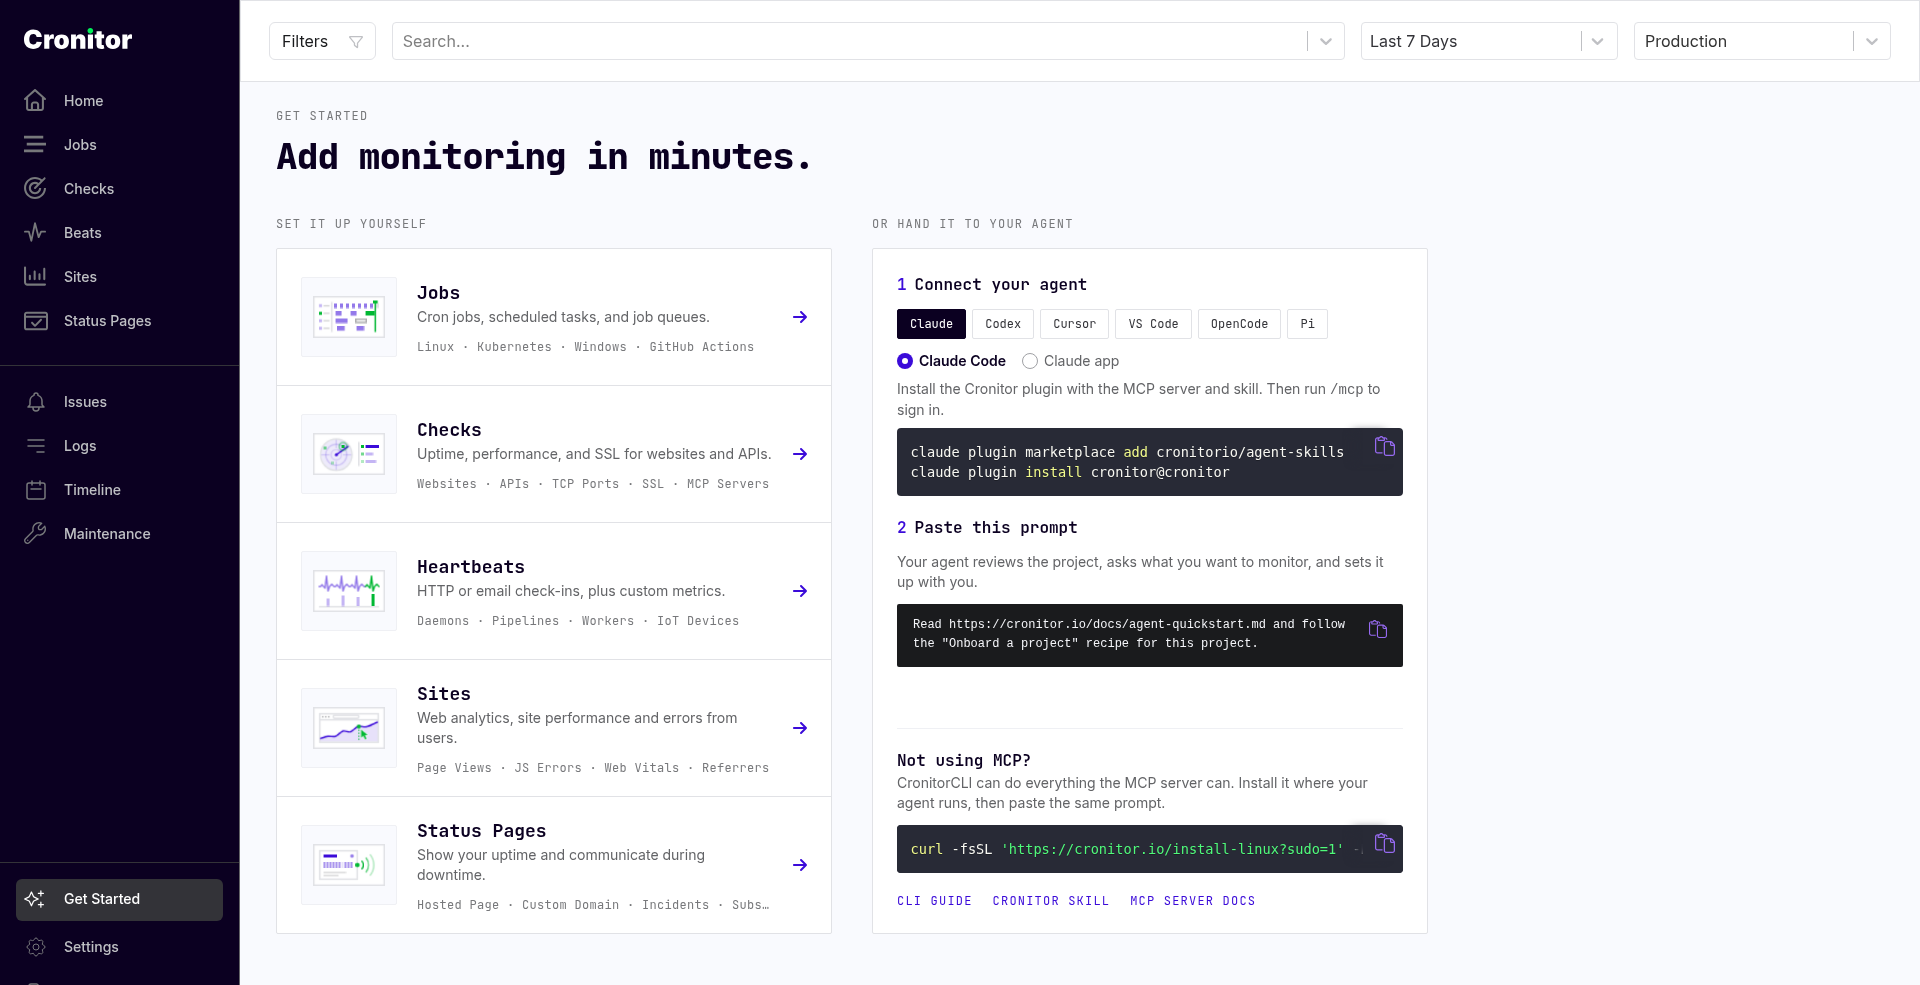Switch to the Pi agent tab
This screenshot has width=1920, height=985.
coord(1307,324)
